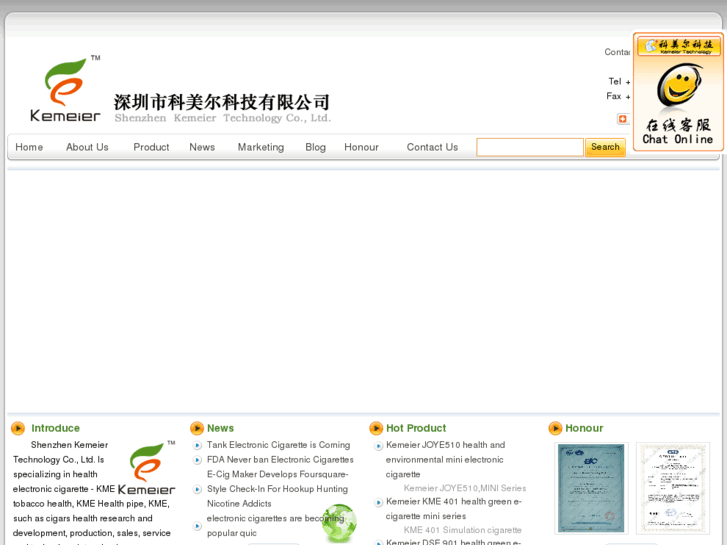The width and height of the screenshot is (727, 545).
Task: View the white honour certificate thumbnail
Action: [673, 488]
